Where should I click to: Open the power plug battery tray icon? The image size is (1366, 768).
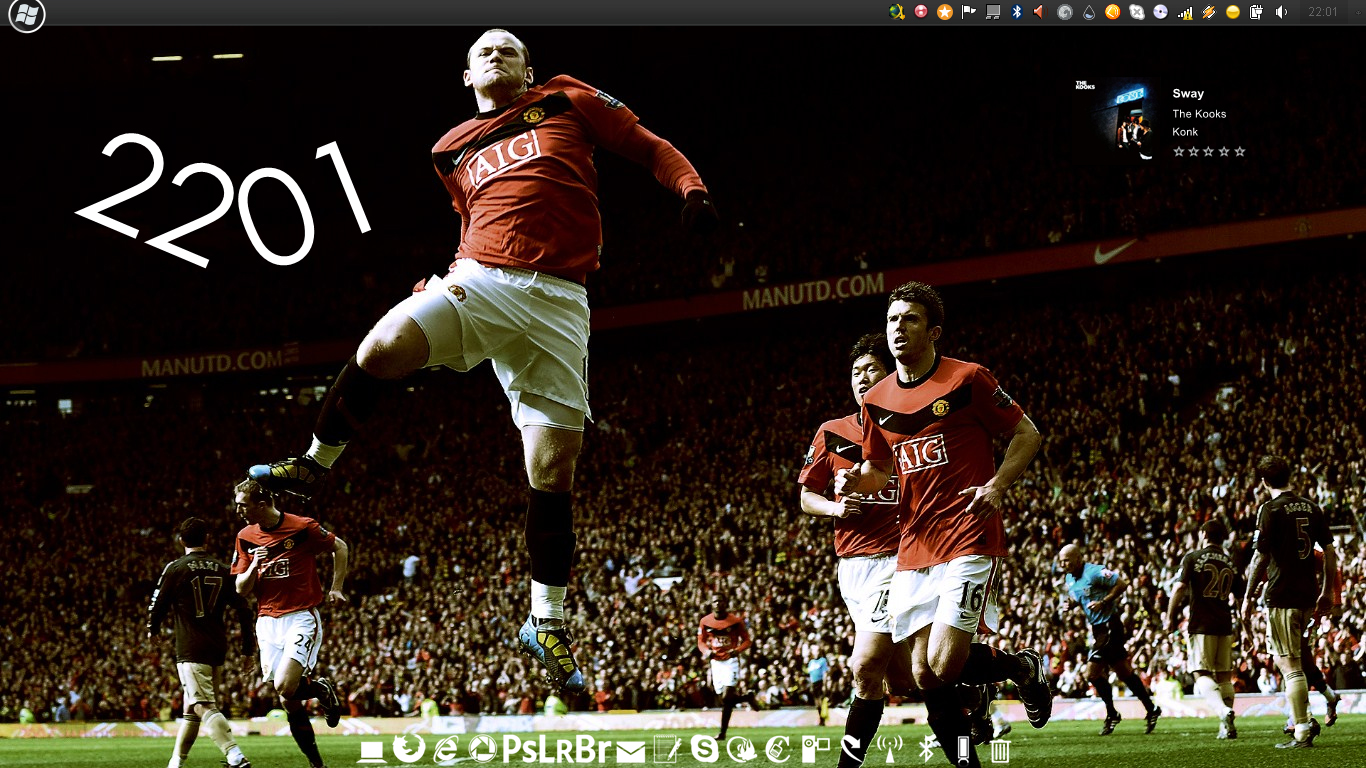coord(1256,12)
